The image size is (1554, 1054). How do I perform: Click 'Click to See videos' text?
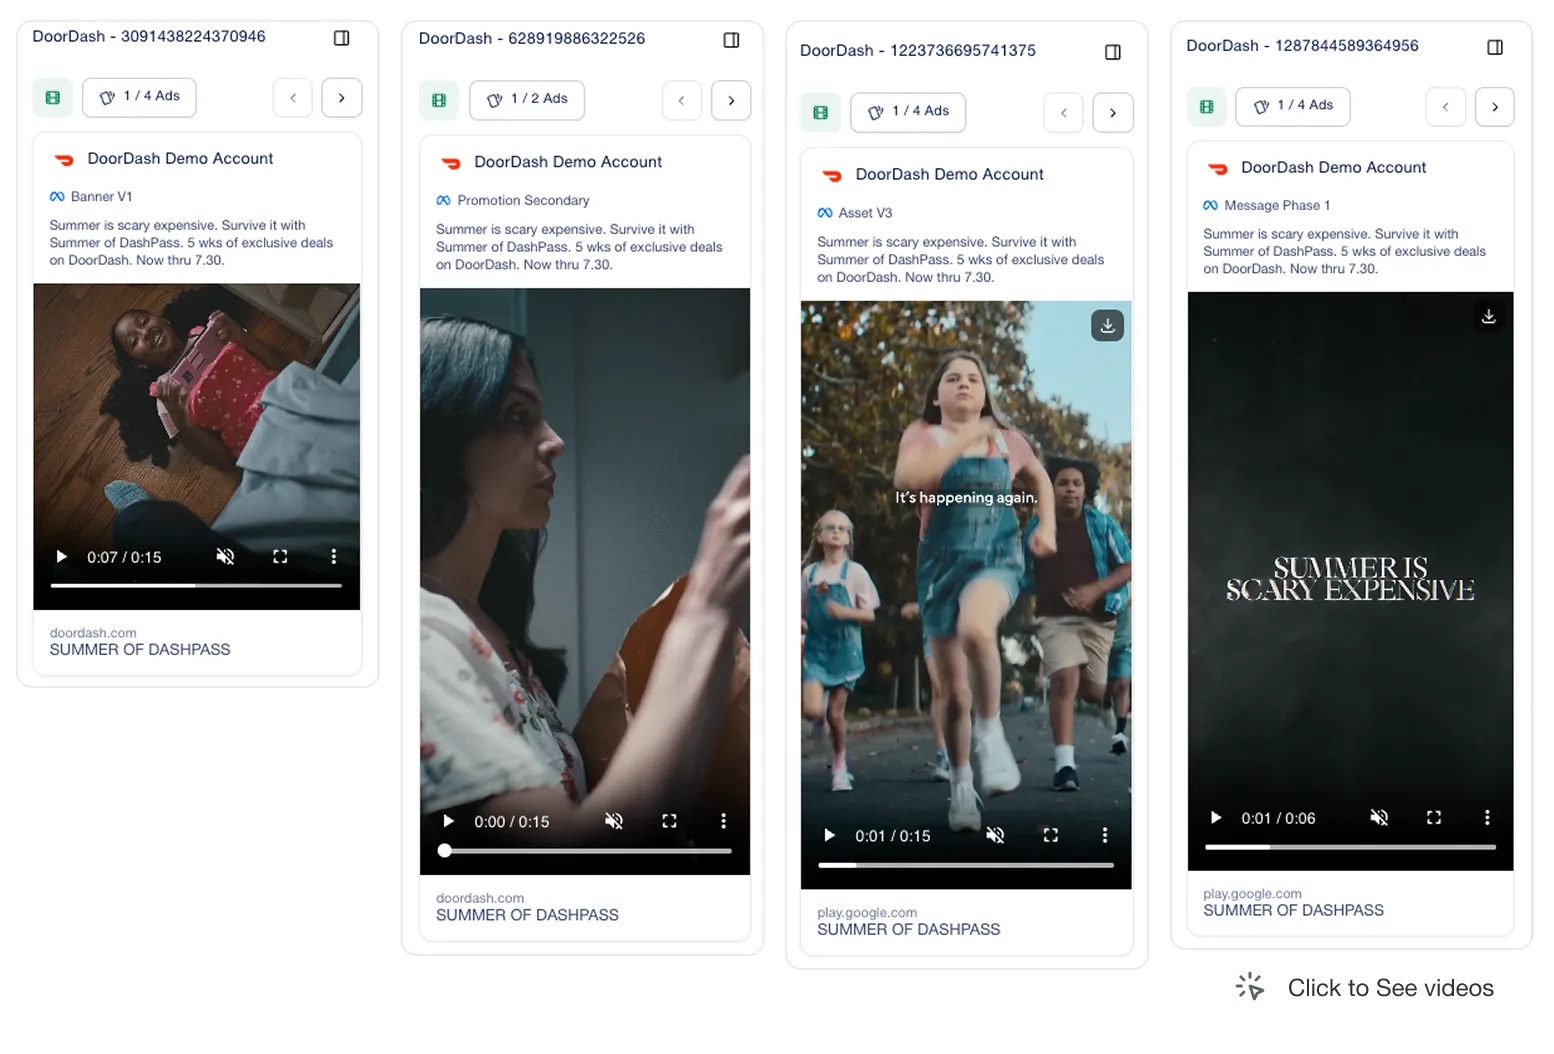point(1391,988)
